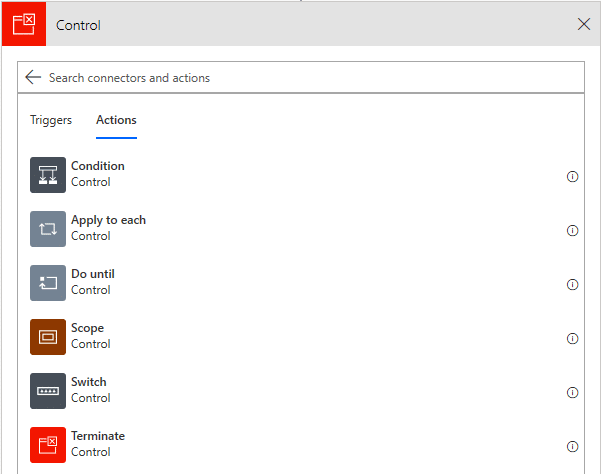Switch to the Triggers tab

[x=51, y=120]
